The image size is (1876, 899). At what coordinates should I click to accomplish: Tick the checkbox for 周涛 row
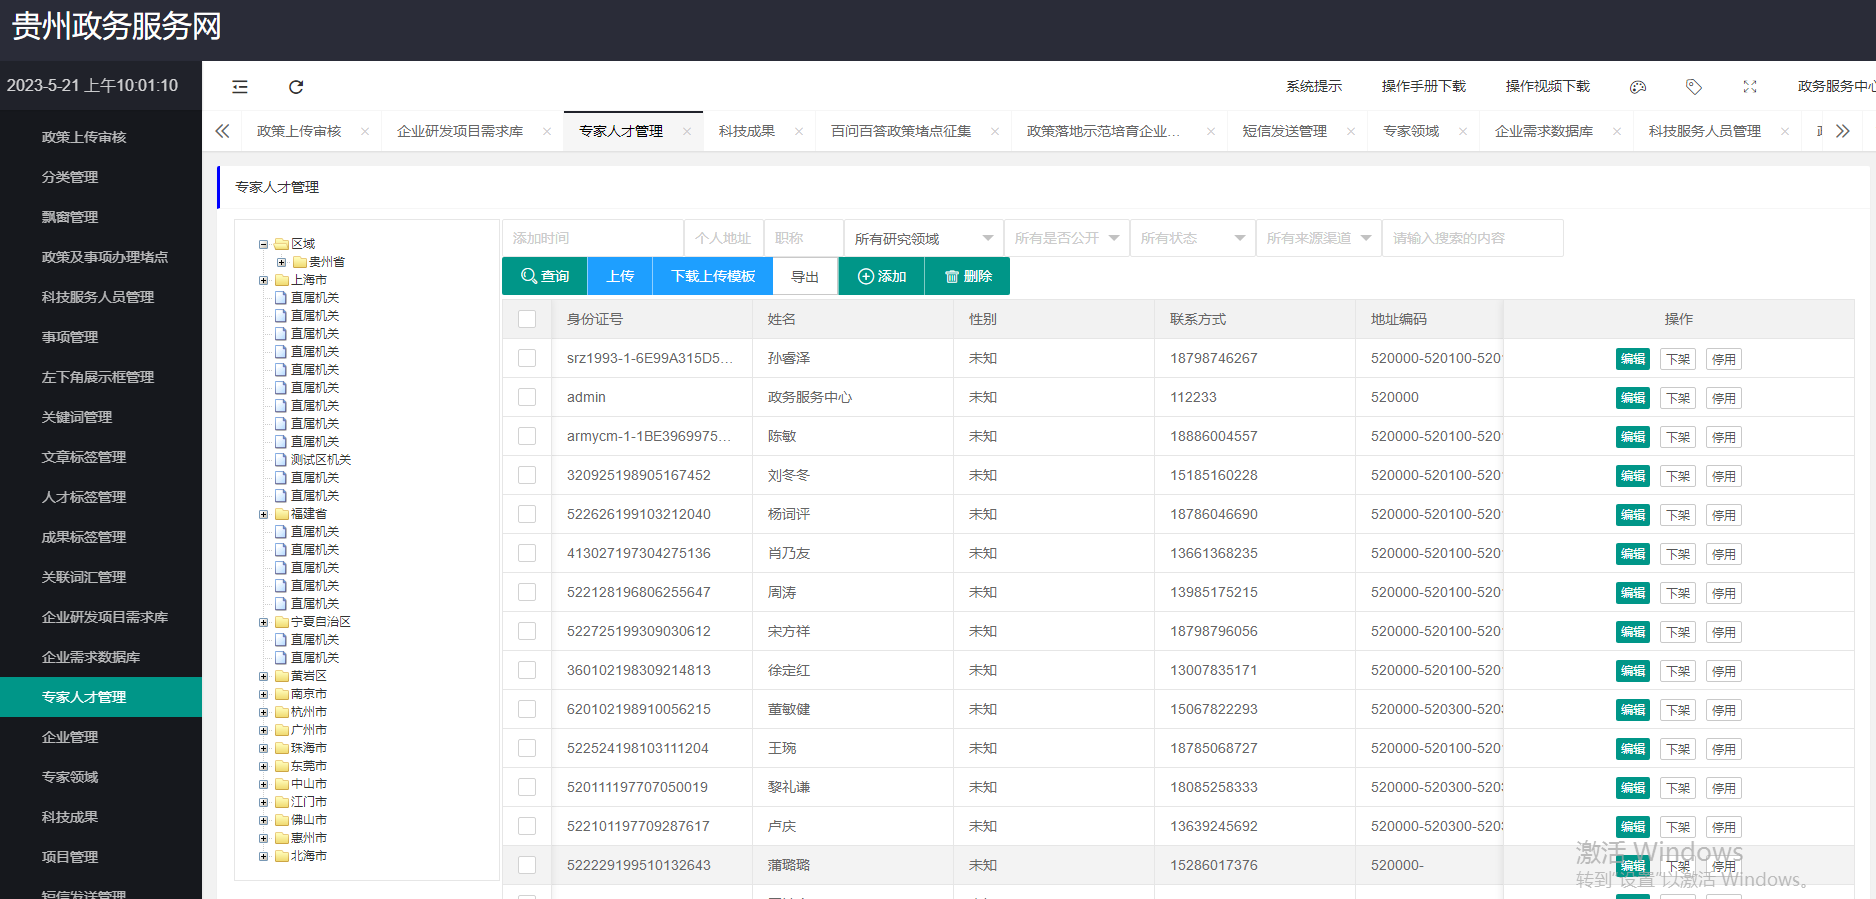(527, 592)
